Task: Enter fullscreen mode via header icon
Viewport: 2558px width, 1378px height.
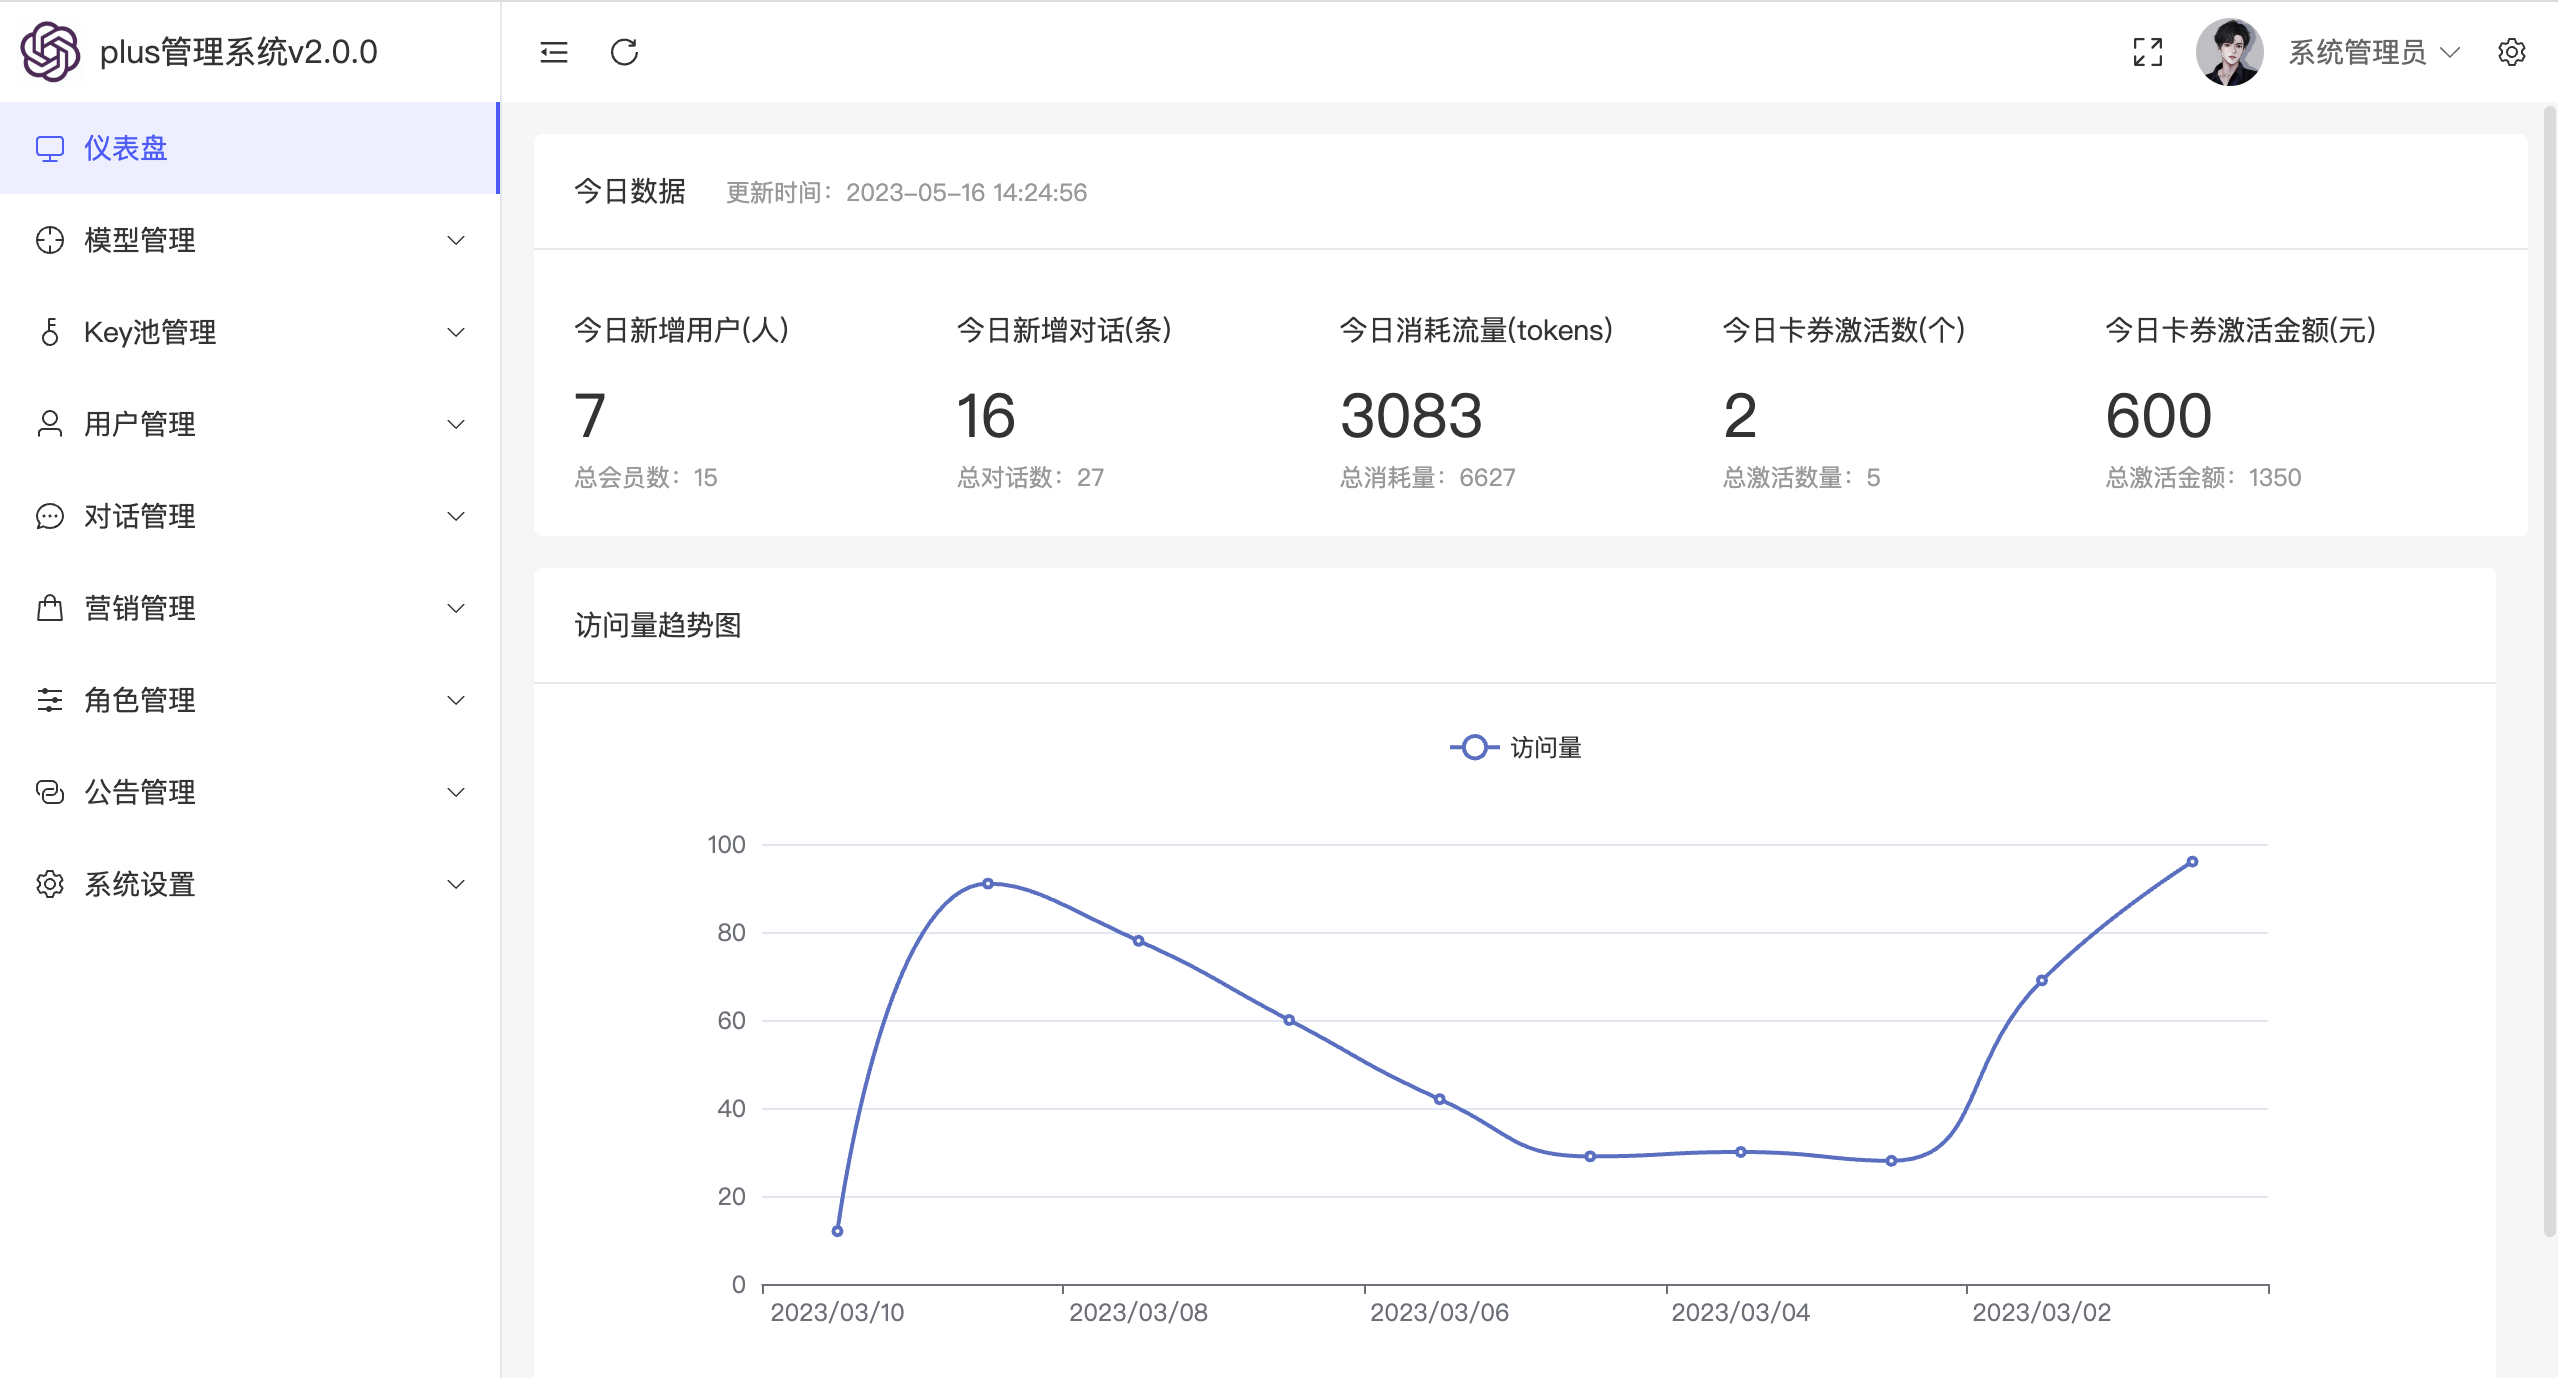Action: click(x=2147, y=52)
